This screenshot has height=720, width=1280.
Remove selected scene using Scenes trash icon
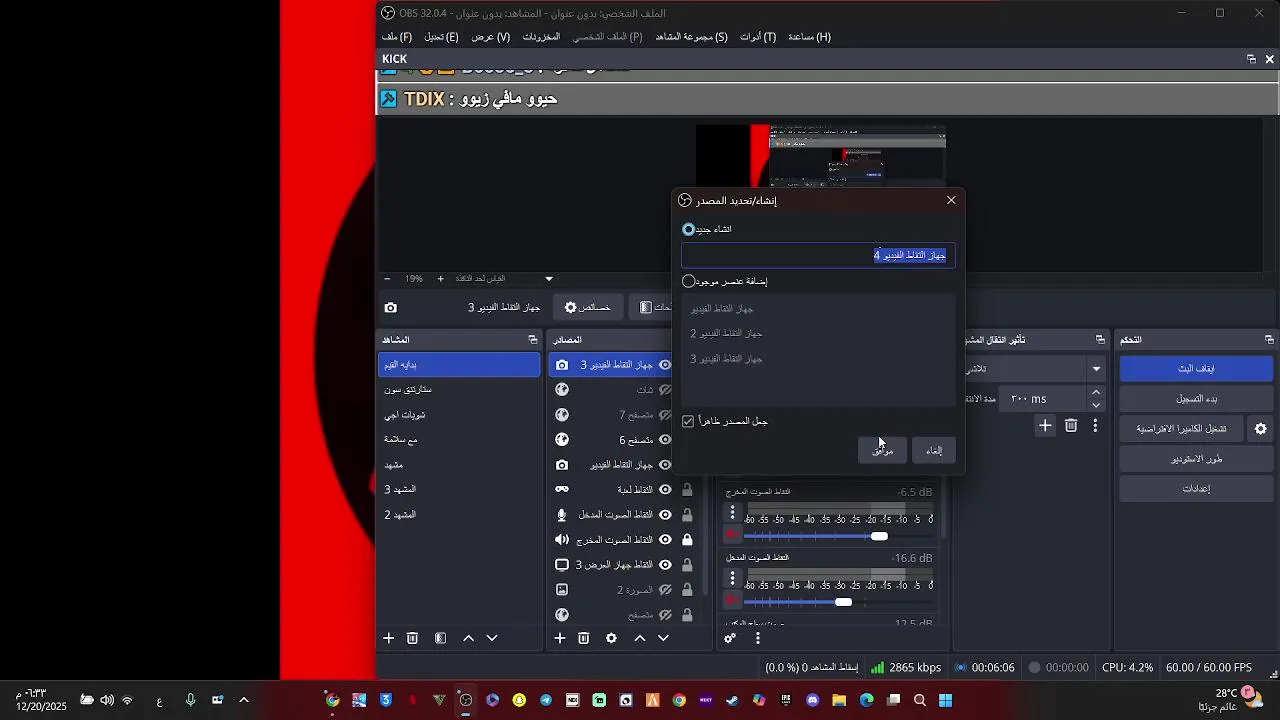point(412,638)
